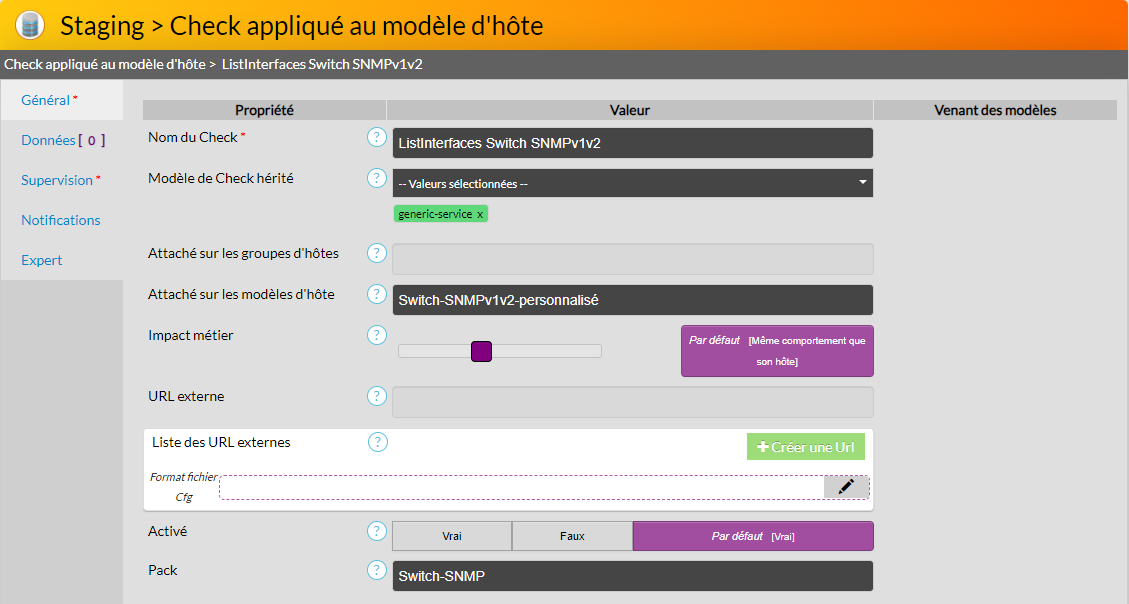This screenshot has height=604, width=1129.
Task: Click help icon for Impact métier
Action: coord(377,335)
